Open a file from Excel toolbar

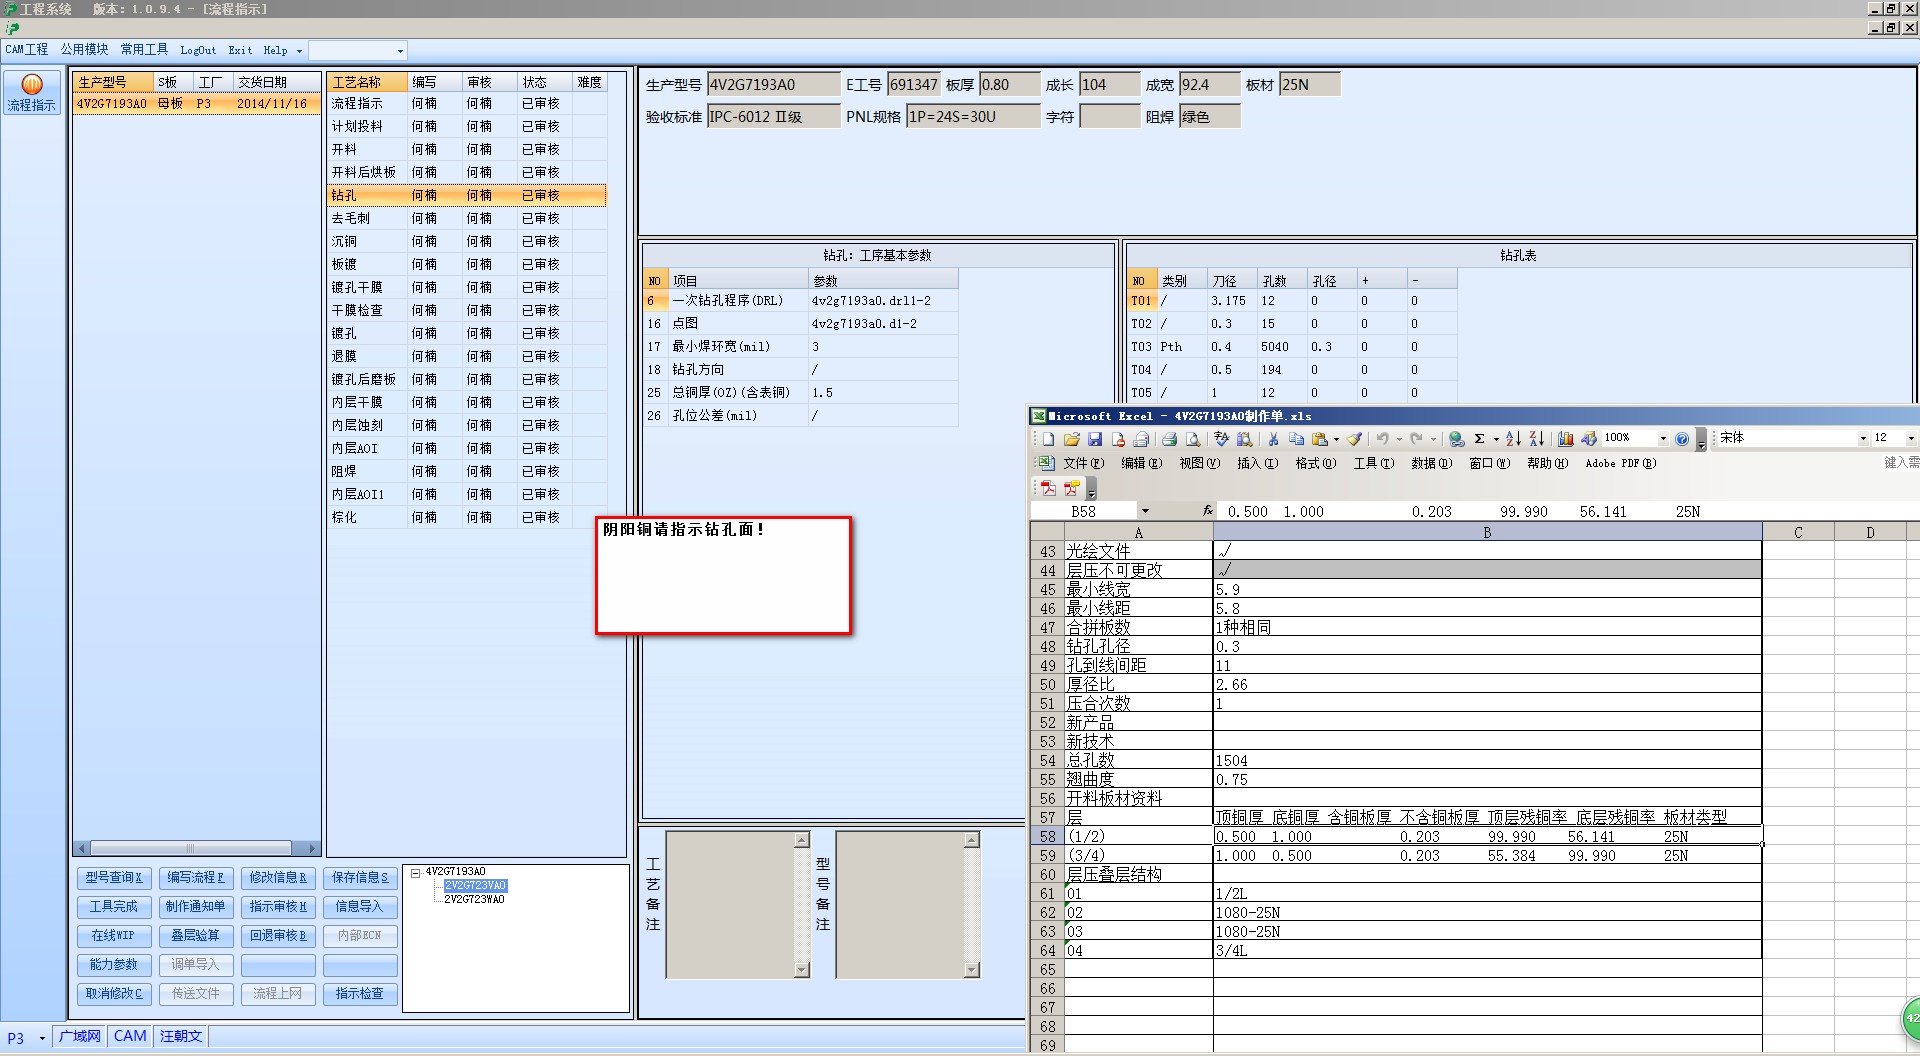coord(1071,439)
